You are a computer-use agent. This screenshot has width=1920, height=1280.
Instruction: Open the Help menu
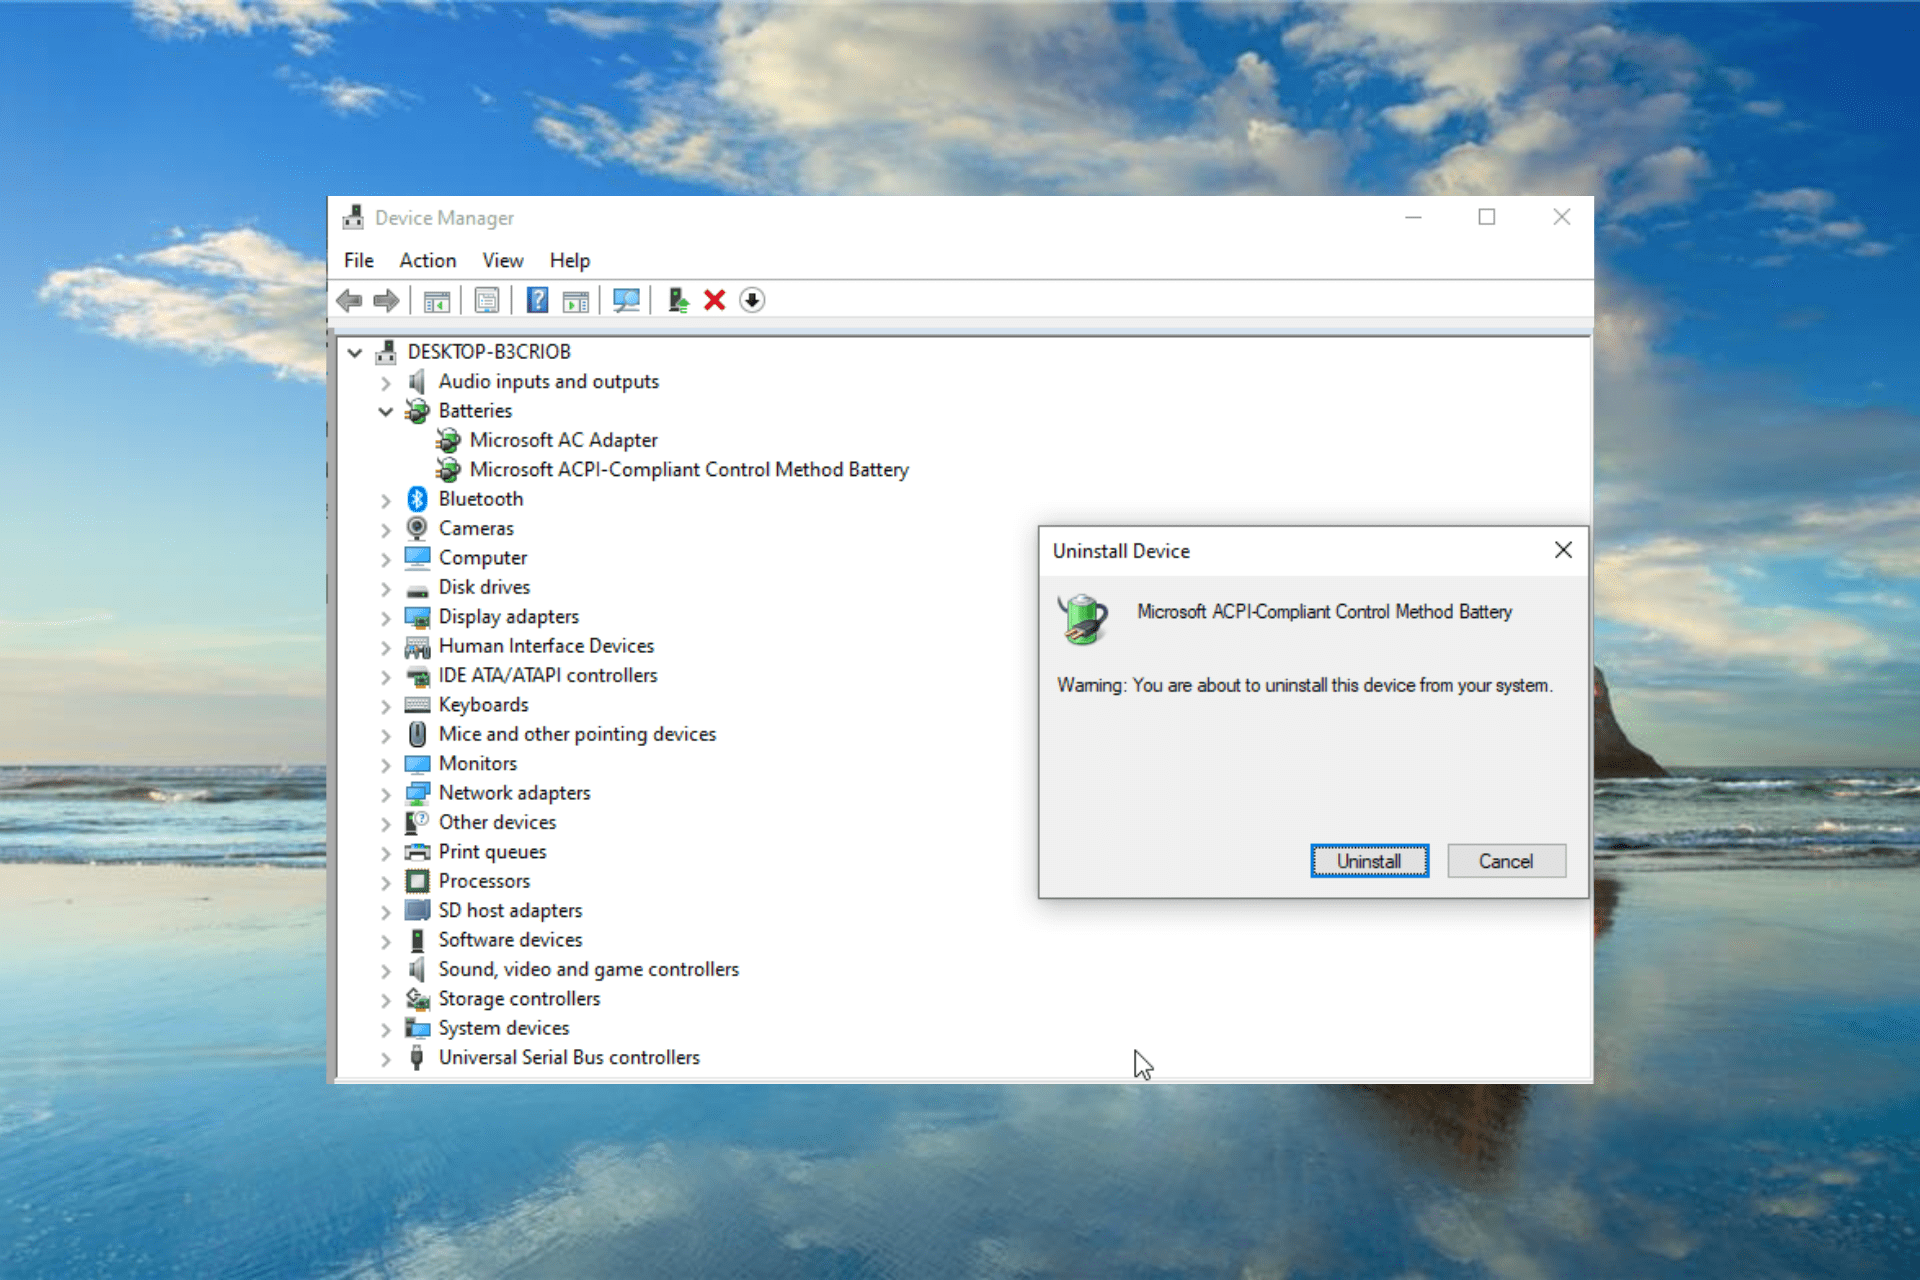click(570, 260)
